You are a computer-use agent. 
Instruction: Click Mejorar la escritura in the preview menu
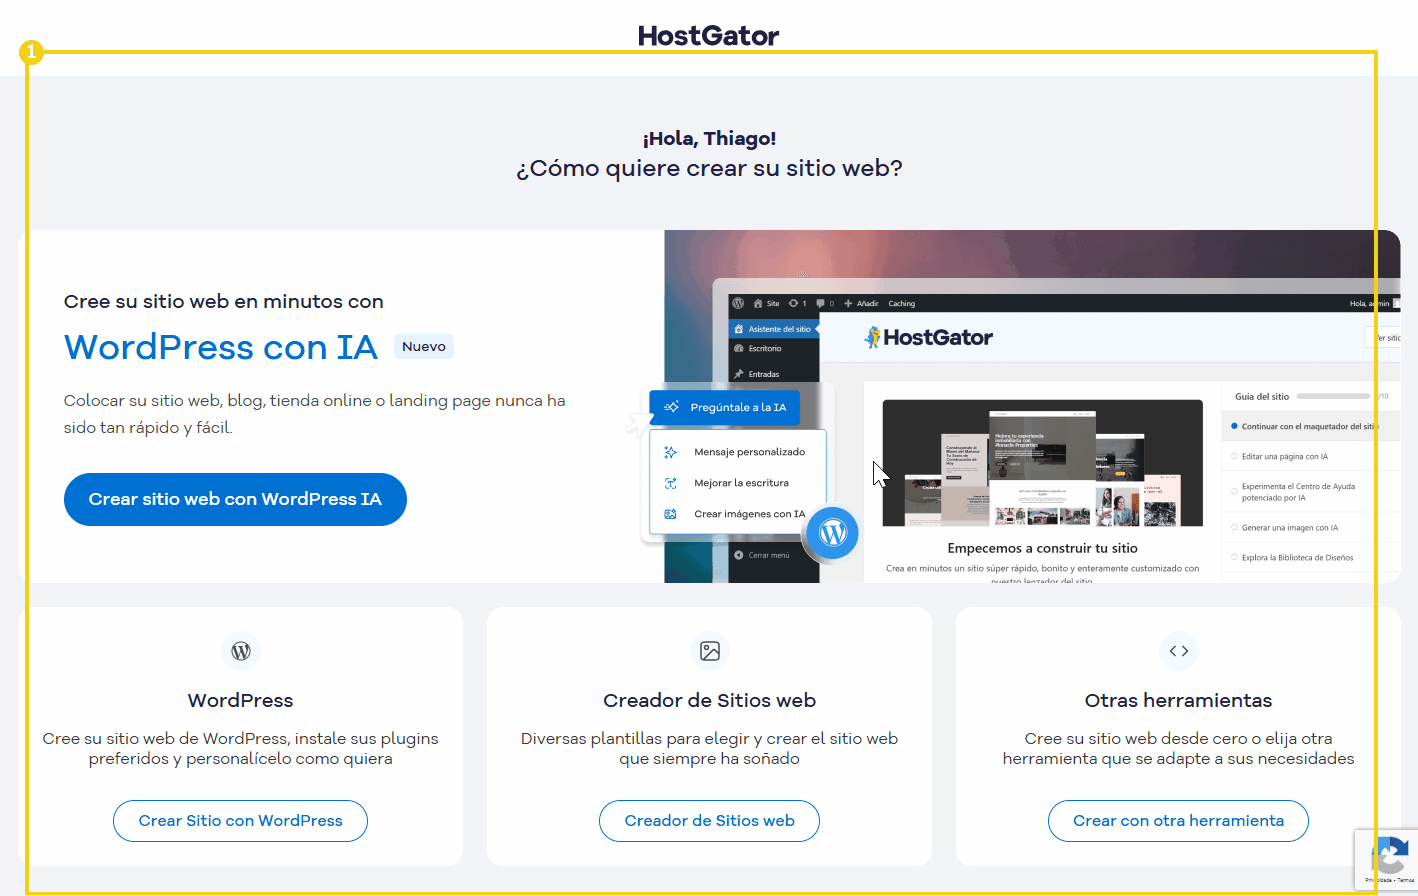(x=741, y=483)
